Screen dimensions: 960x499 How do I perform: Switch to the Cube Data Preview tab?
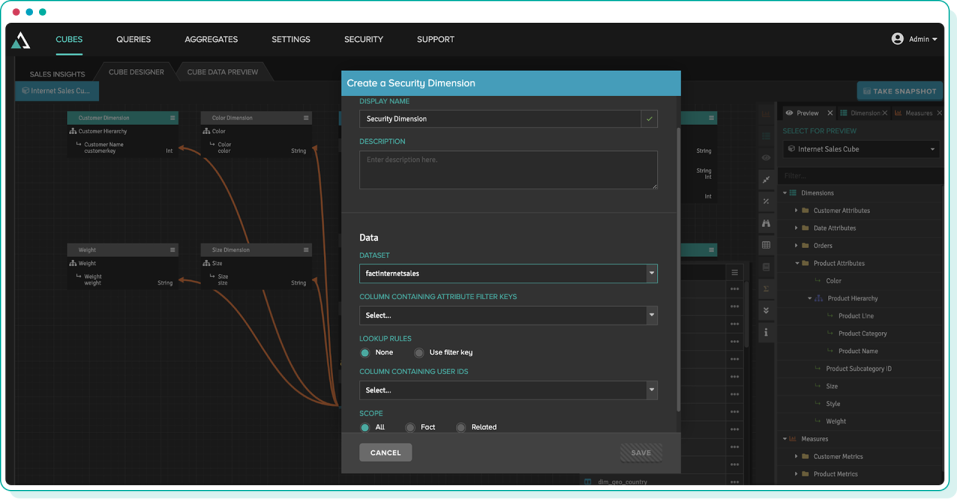222,72
